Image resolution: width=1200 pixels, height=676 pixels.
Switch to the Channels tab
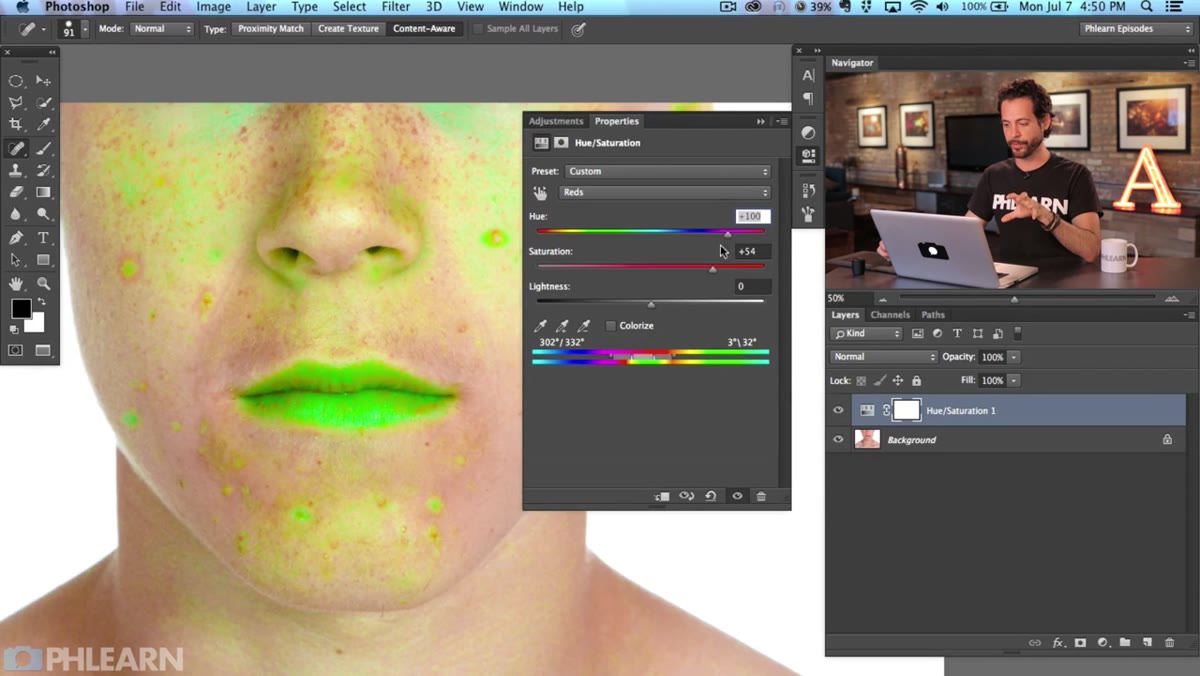(x=890, y=315)
